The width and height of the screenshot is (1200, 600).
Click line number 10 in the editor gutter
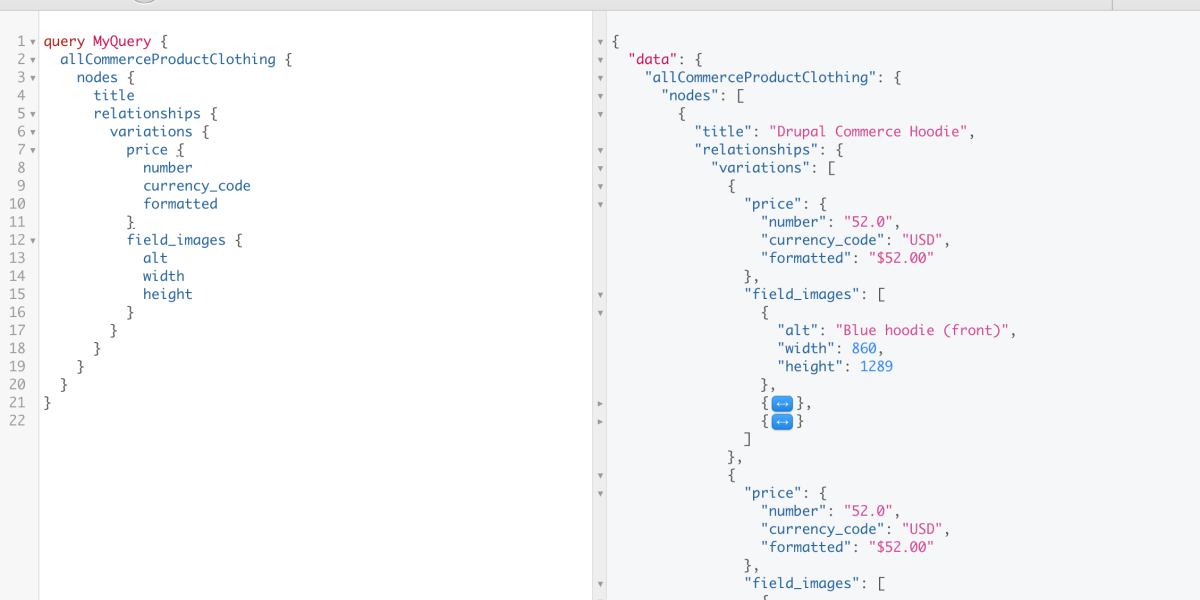tap(17, 203)
